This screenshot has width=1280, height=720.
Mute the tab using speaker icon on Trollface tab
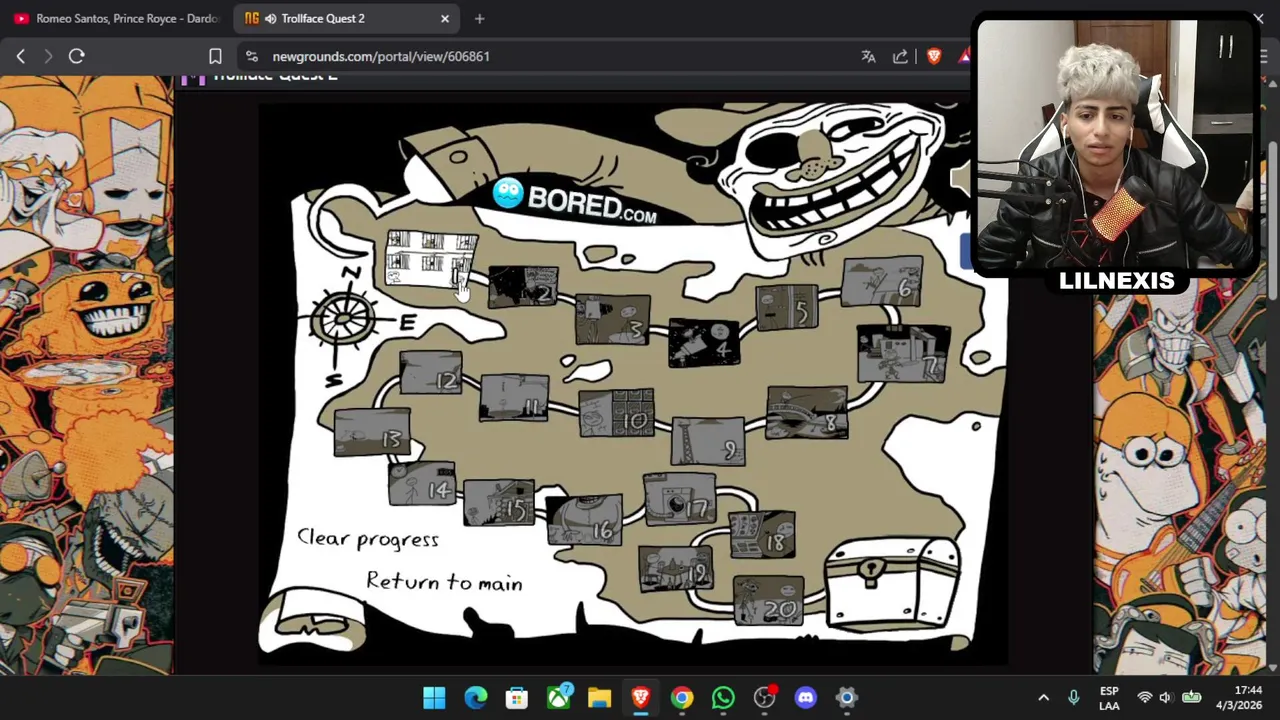point(270,18)
